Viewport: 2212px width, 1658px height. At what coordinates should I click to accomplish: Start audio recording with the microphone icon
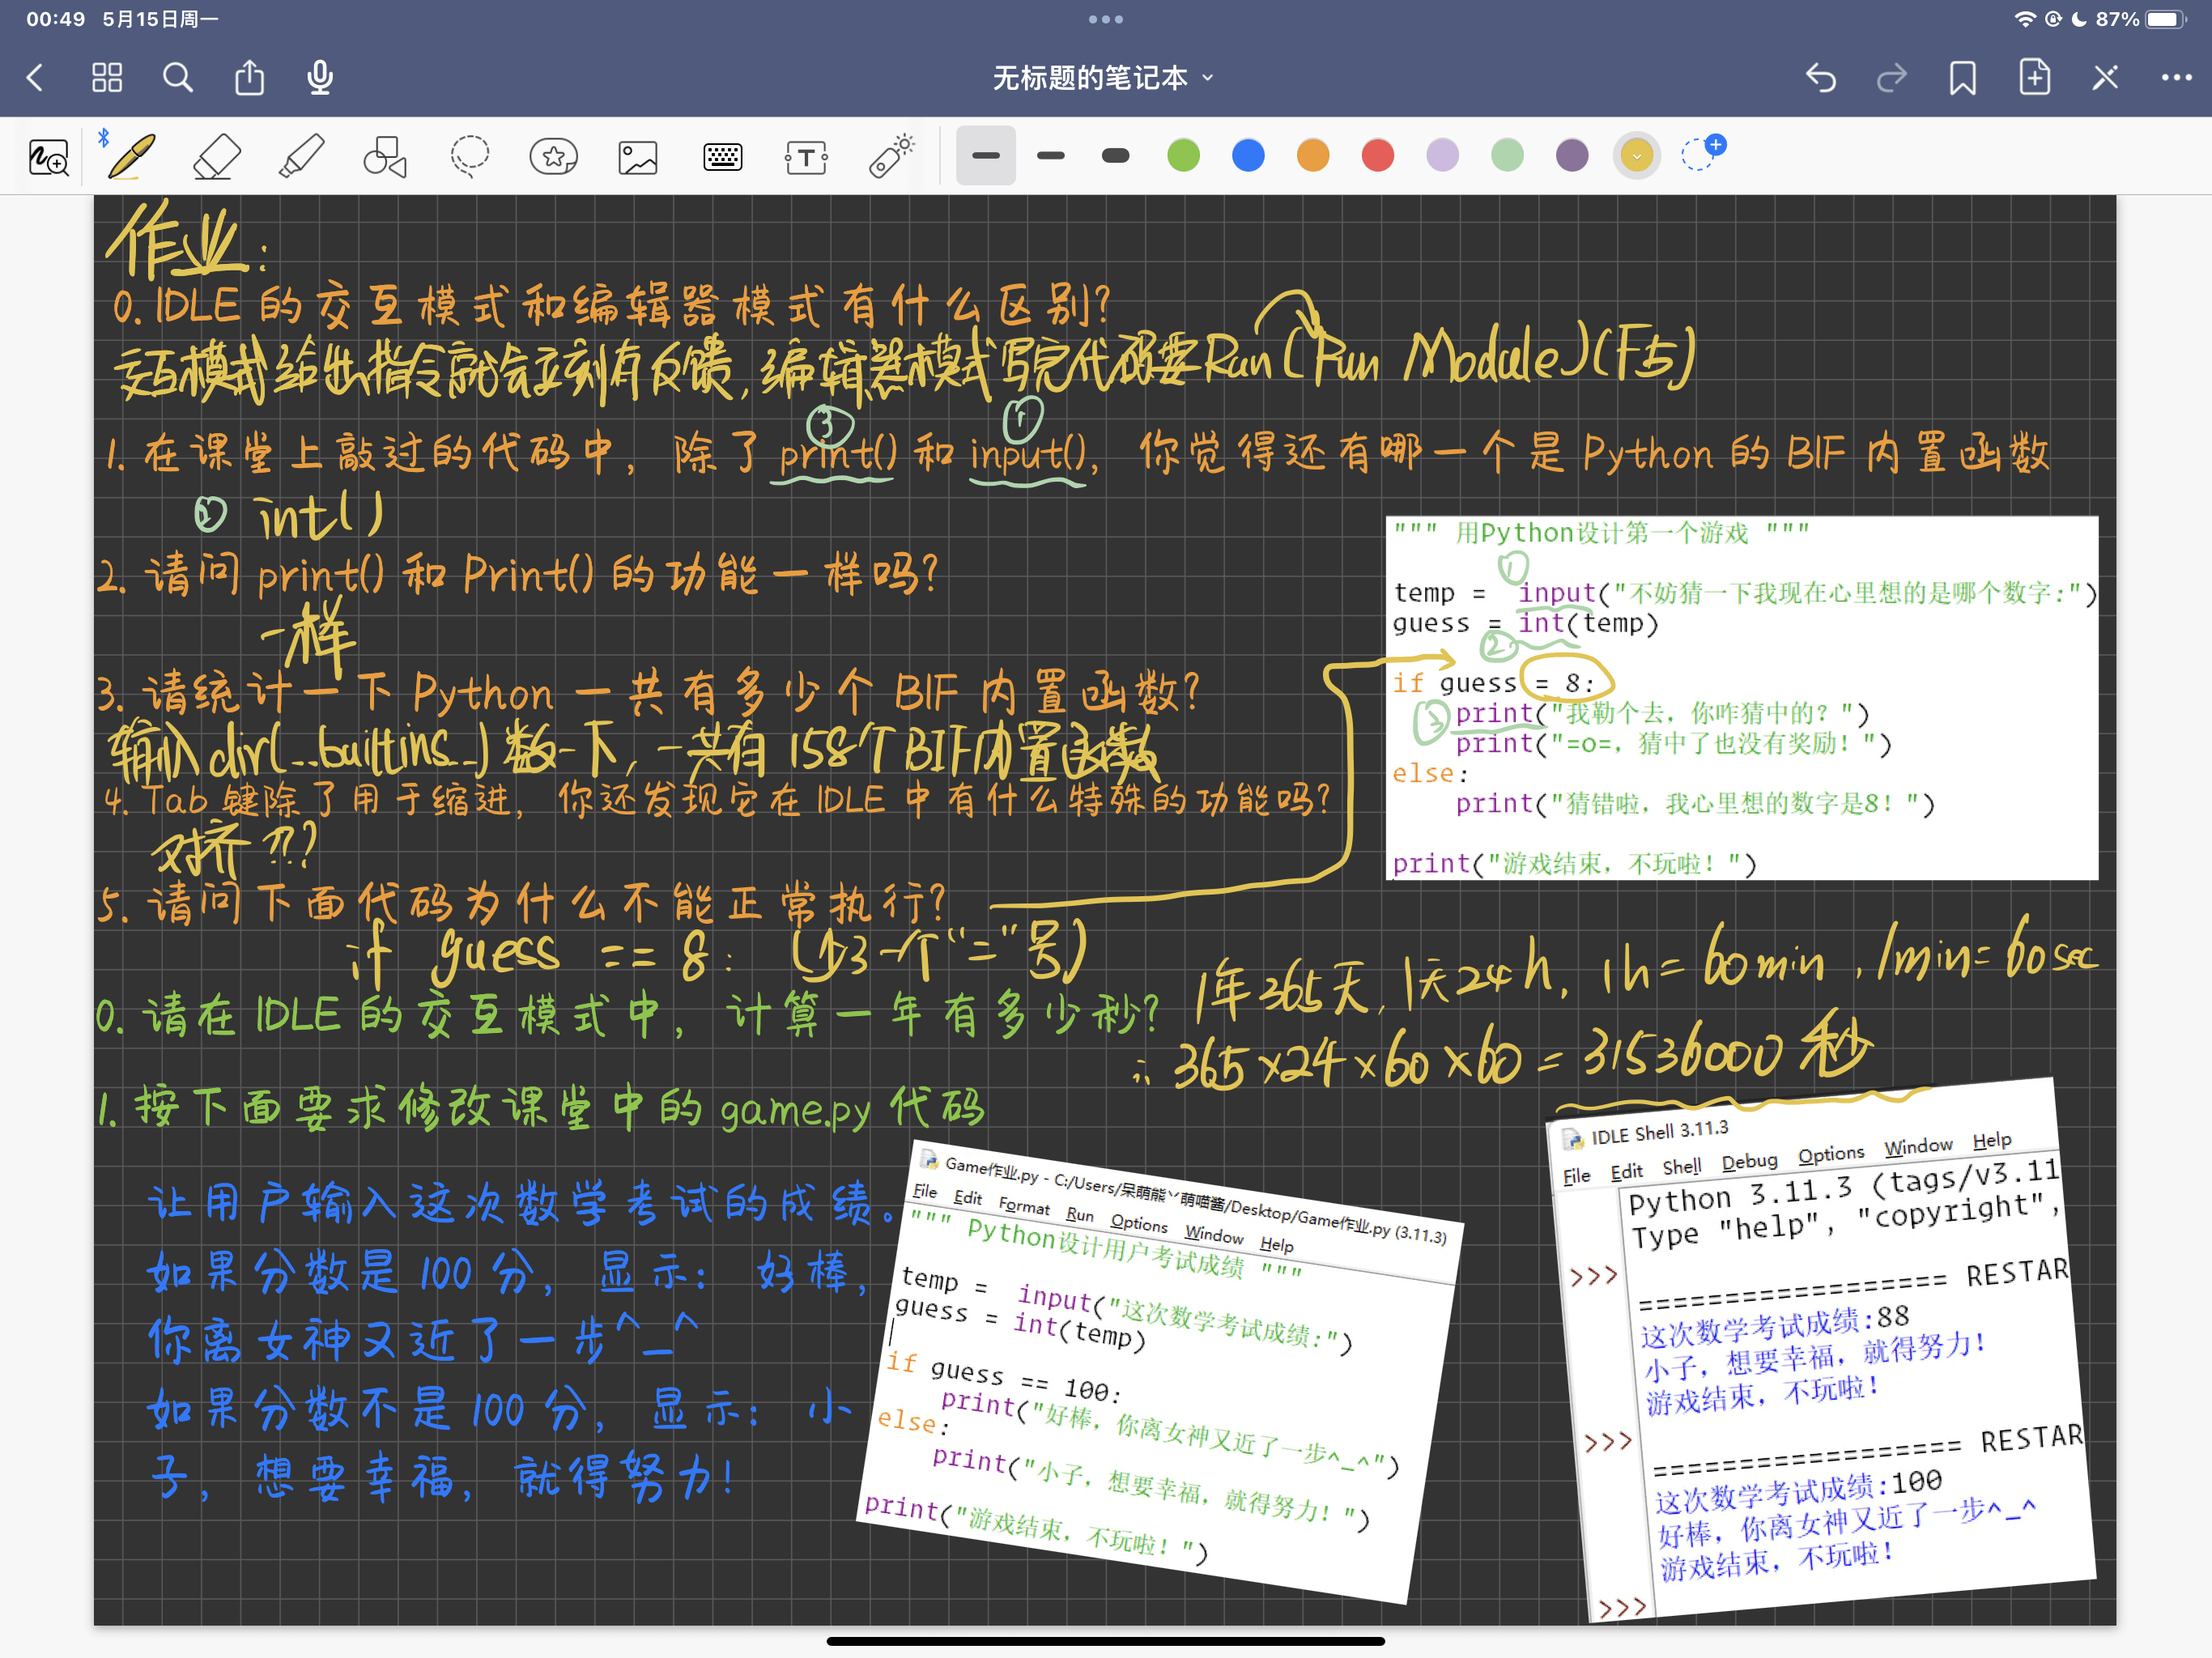[320, 77]
